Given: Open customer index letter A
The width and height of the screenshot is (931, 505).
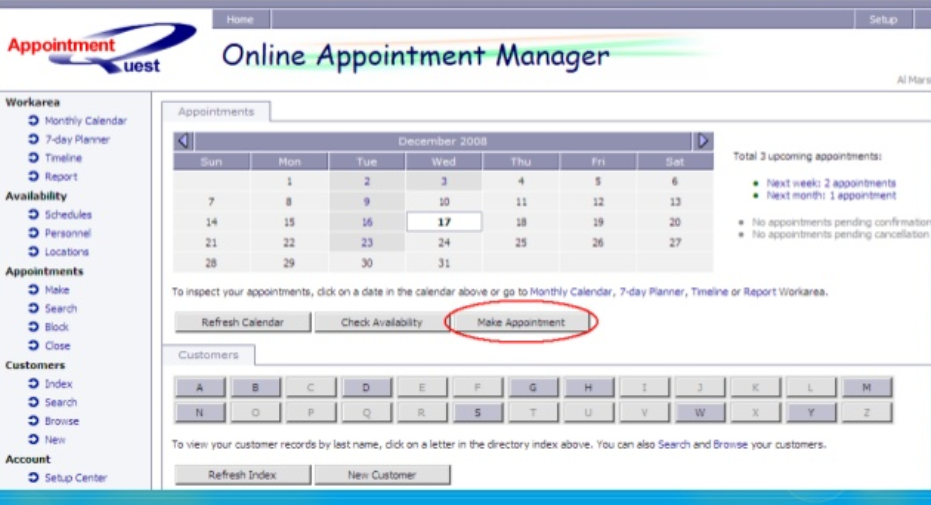Looking at the screenshot, I should 200,388.
